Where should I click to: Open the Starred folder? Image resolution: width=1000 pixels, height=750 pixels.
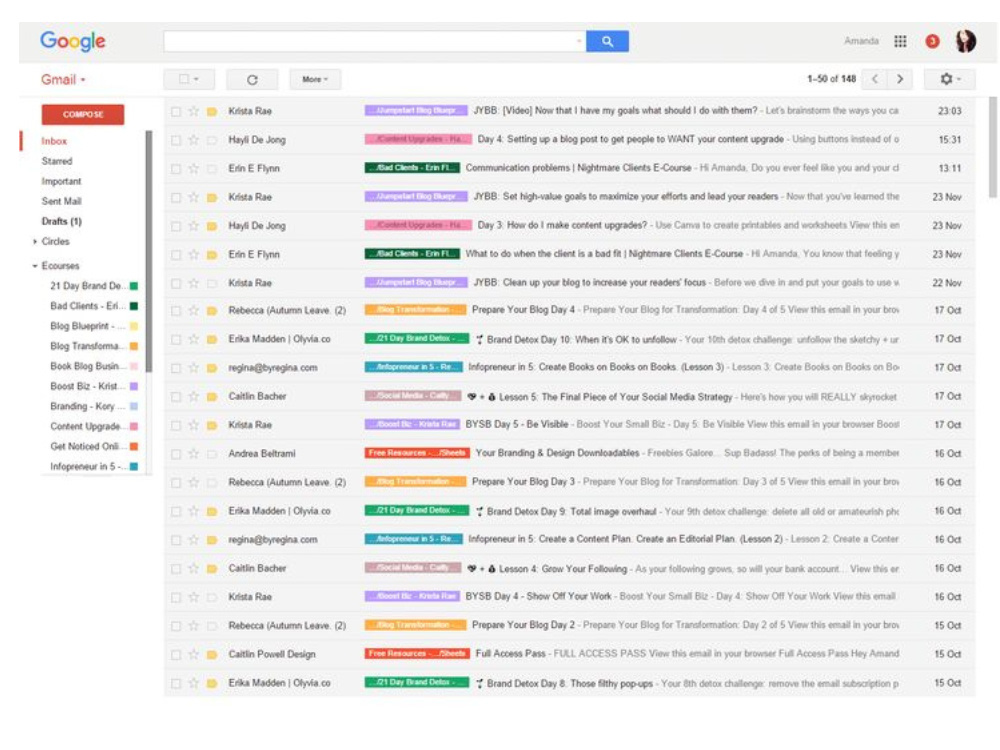(x=57, y=161)
